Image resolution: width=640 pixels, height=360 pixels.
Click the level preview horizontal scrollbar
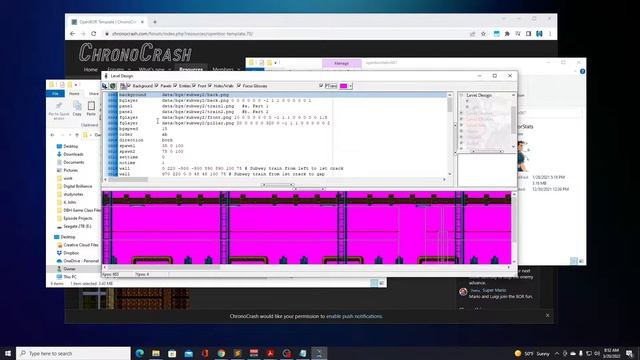[x=305, y=267]
